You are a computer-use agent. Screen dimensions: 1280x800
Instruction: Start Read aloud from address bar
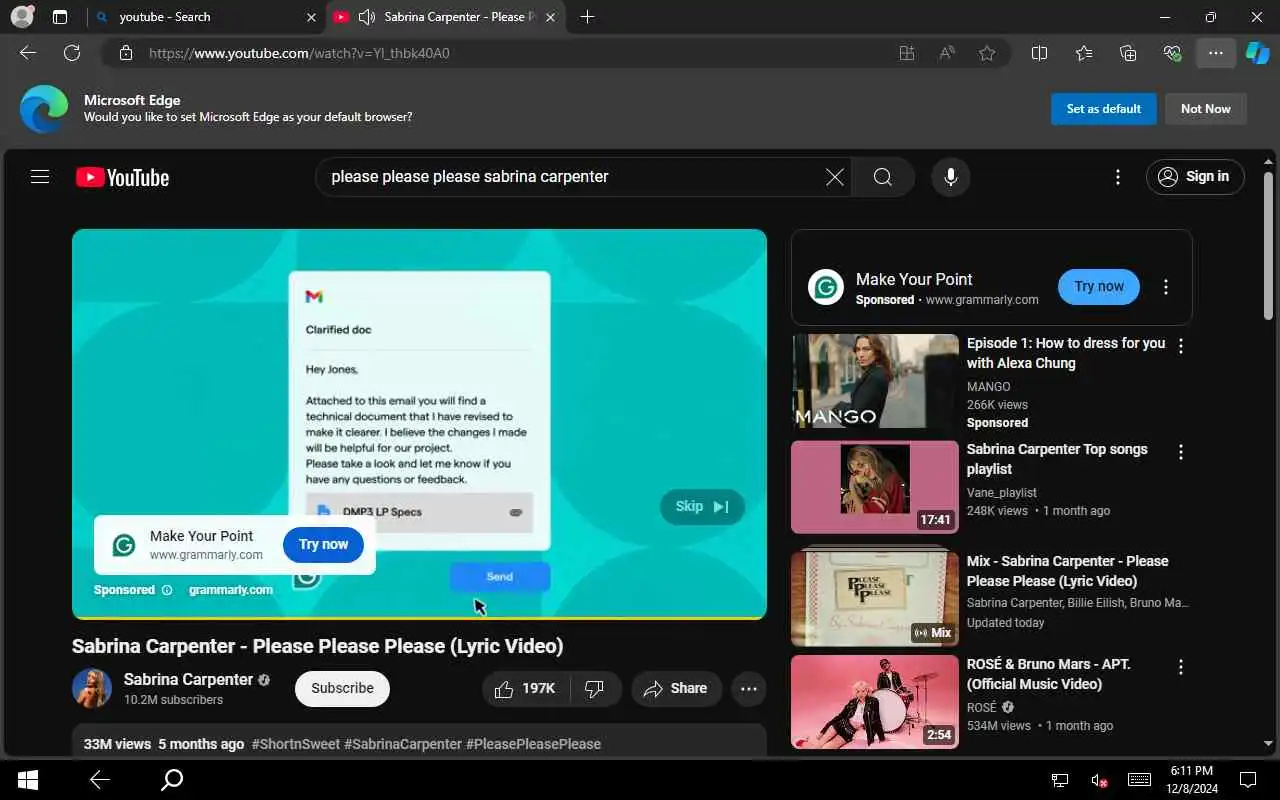click(x=947, y=53)
